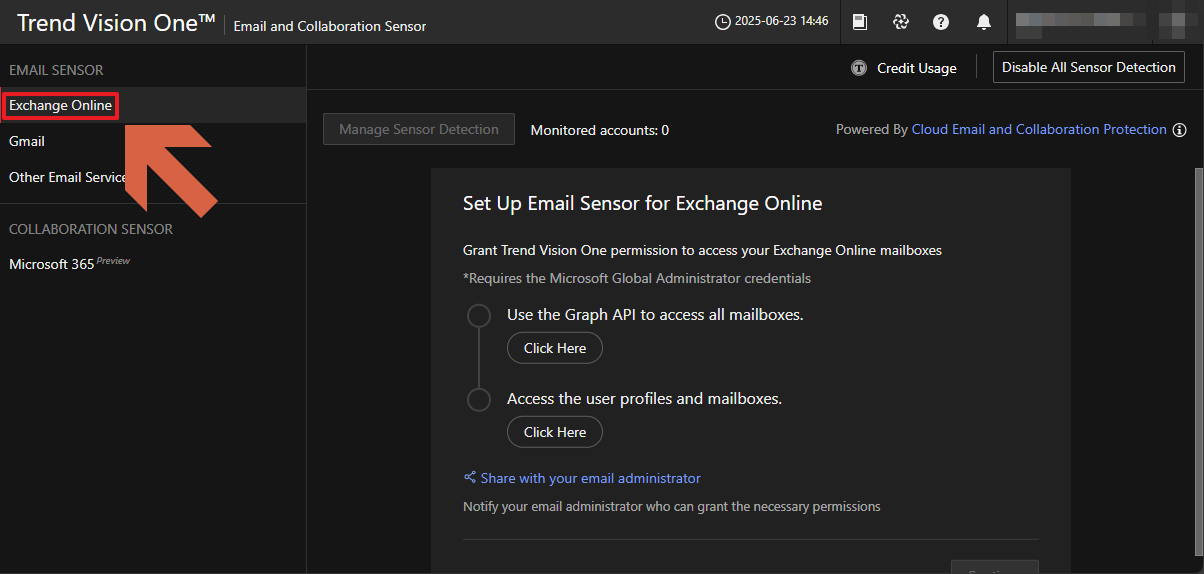Screen dimensions: 1204x574
Task: Open Microsoft 365 collaboration sensor
Action: [52, 265]
